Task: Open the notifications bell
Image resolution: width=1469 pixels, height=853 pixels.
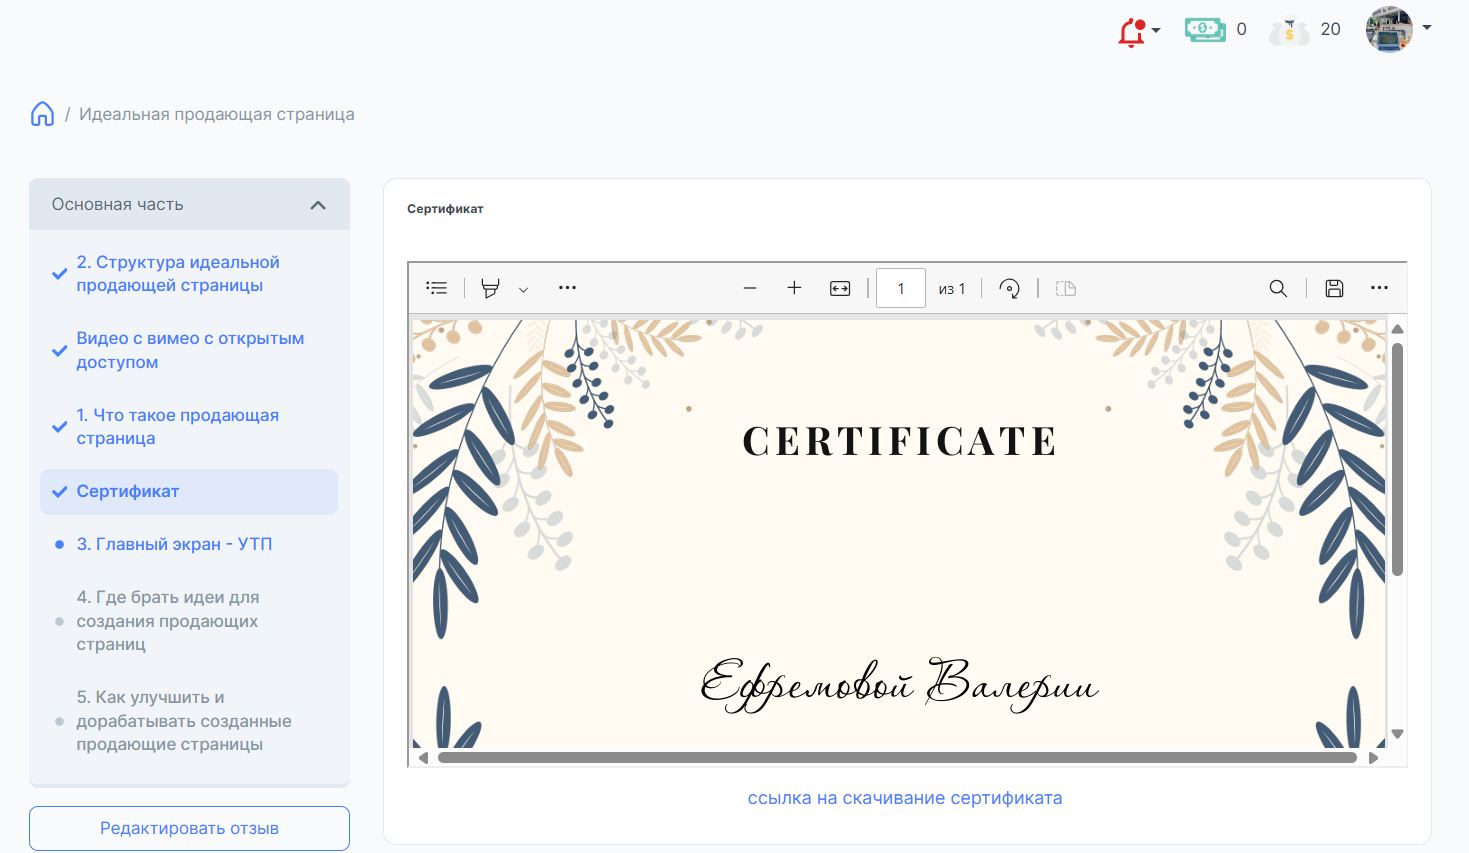Action: pyautogui.click(x=1132, y=32)
